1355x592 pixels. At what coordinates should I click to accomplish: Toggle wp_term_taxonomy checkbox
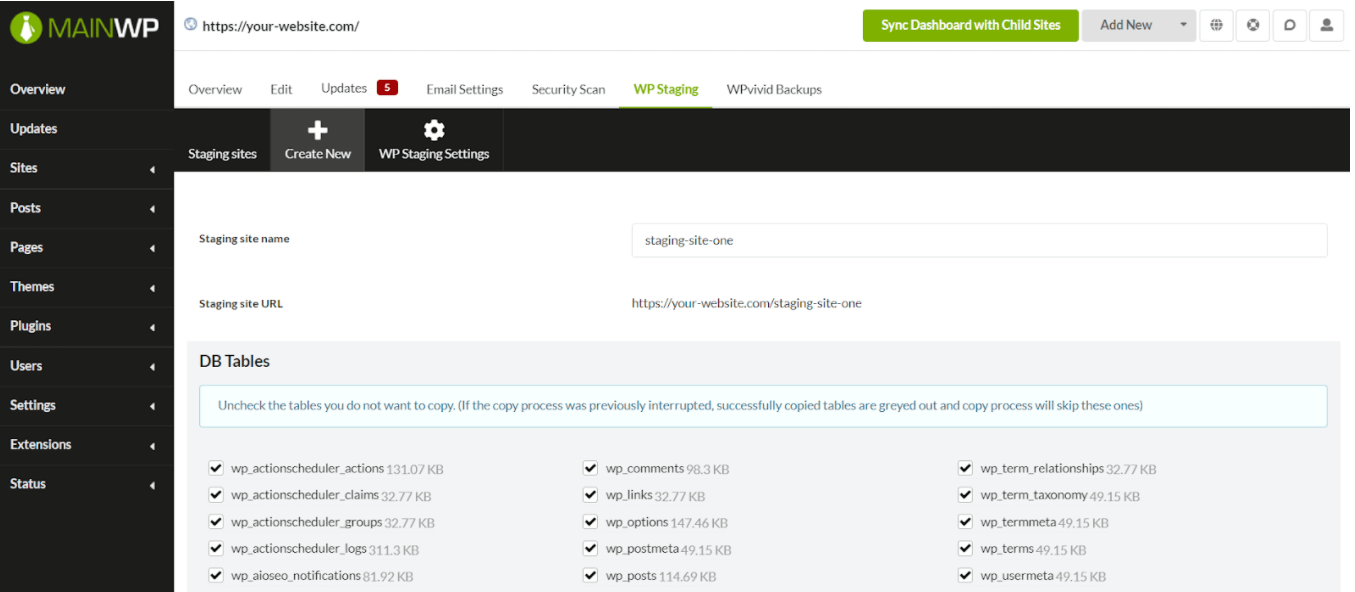pyautogui.click(x=965, y=495)
